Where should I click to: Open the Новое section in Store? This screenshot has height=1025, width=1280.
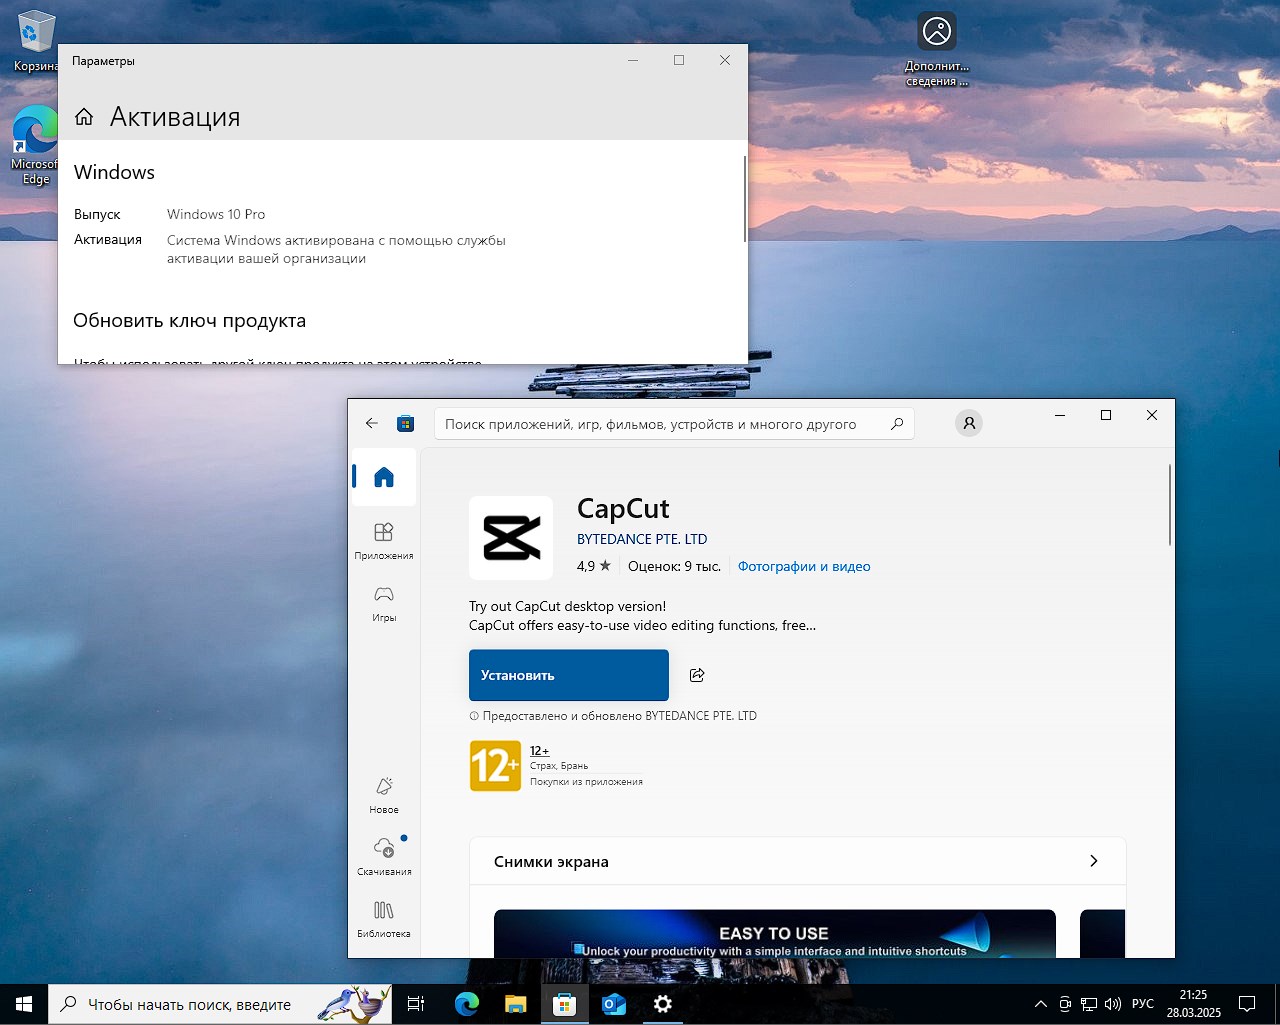coord(384,795)
